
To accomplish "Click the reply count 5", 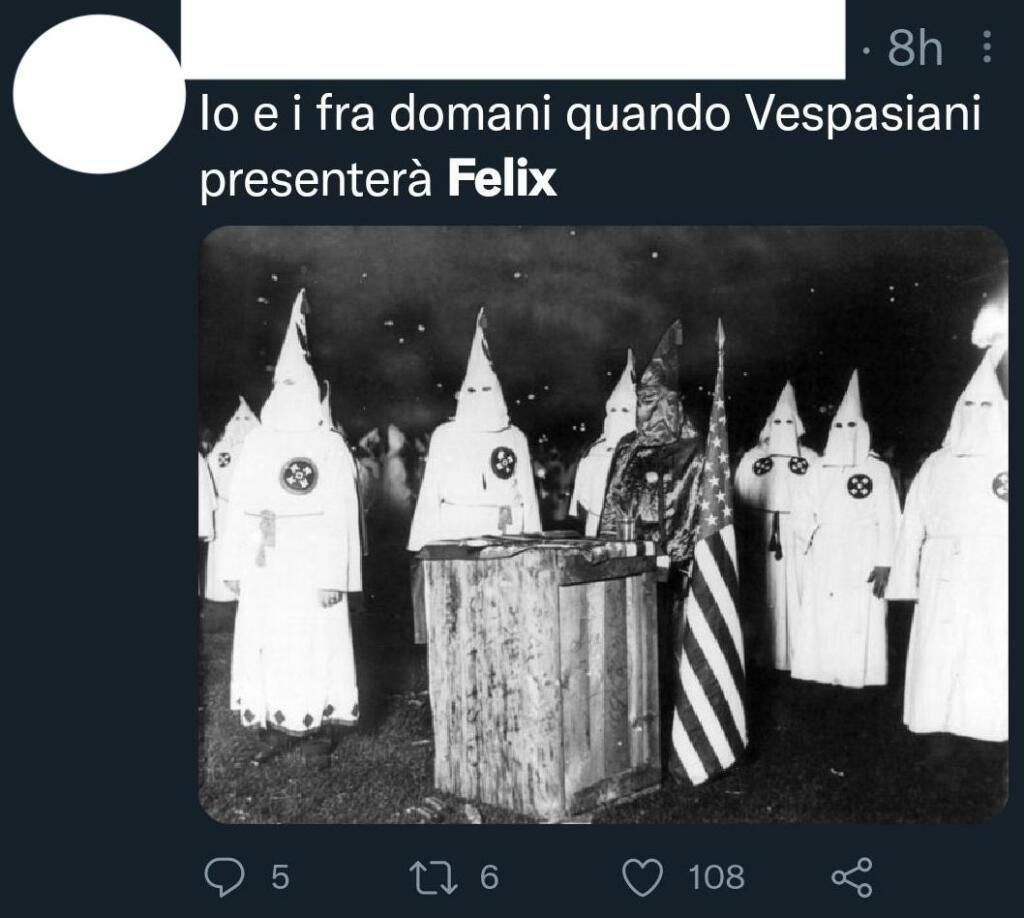I will coord(280,877).
